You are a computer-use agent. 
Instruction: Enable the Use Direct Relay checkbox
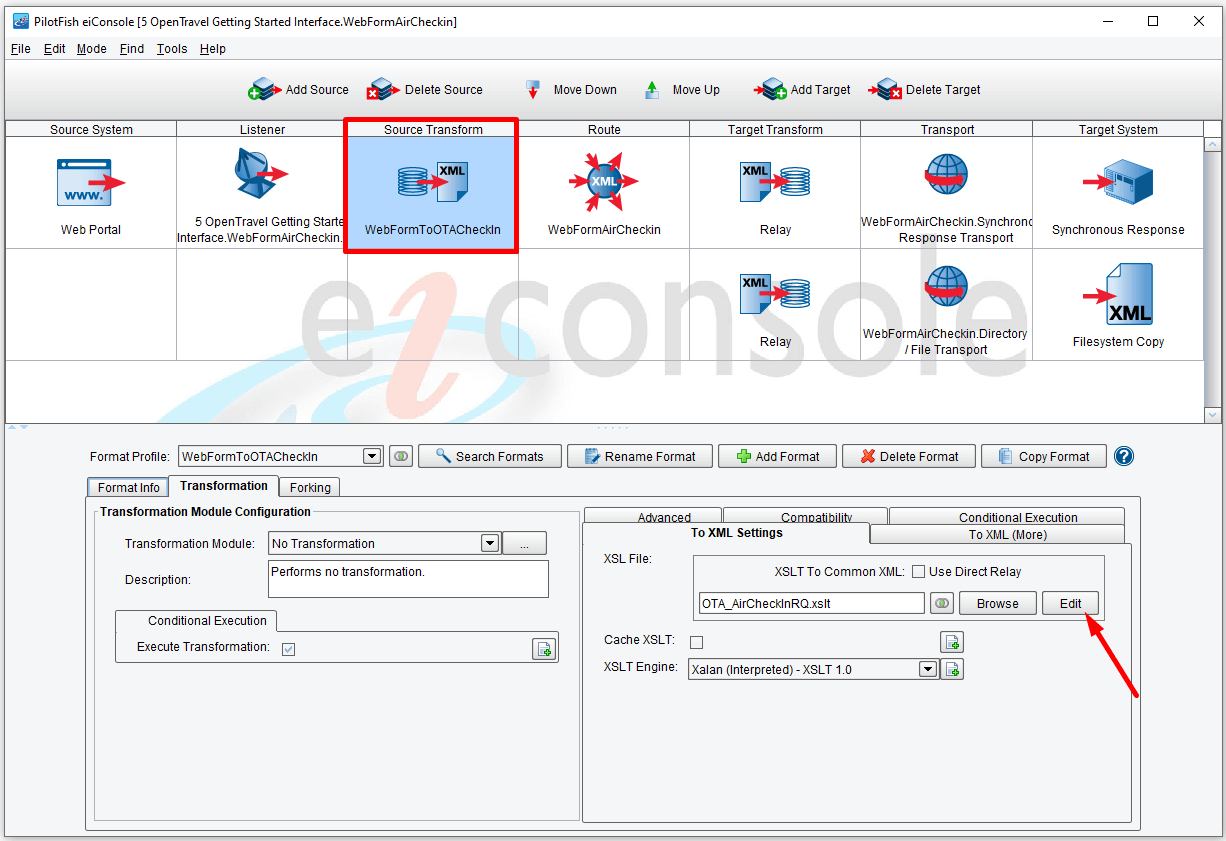click(x=918, y=572)
